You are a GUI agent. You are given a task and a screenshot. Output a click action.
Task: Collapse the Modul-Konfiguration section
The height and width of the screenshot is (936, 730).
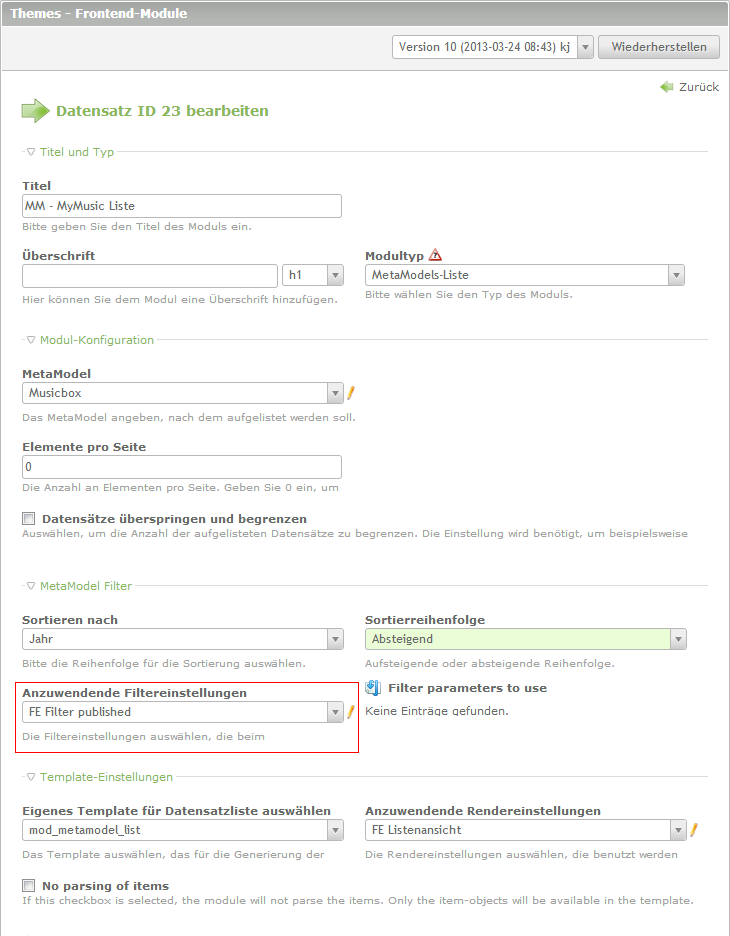pyautogui.click(x=90, y=340)
